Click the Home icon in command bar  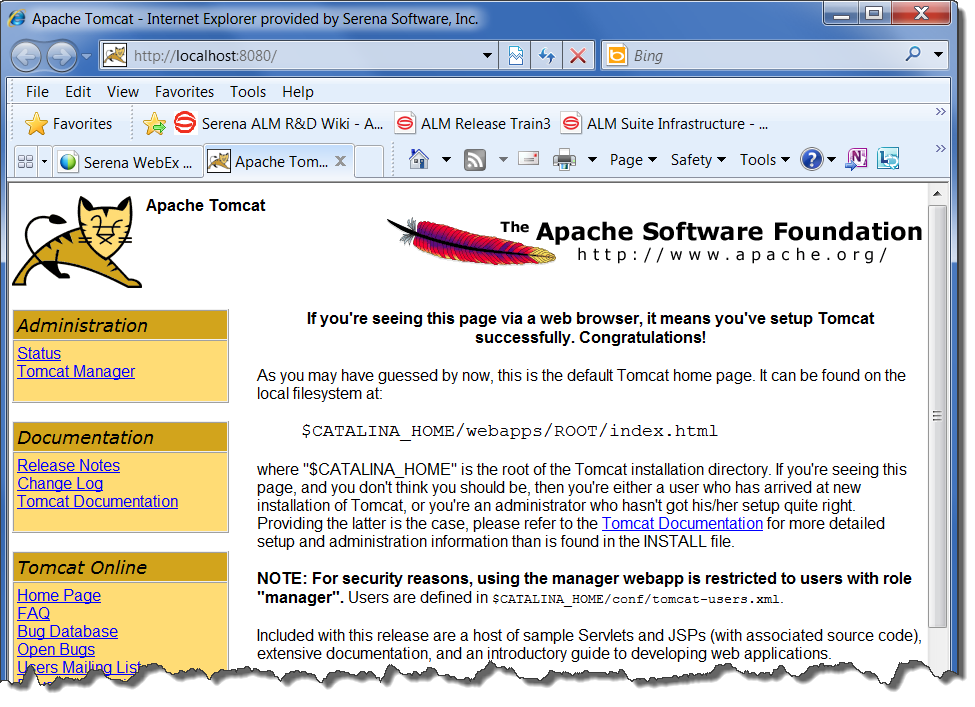click(x=419, y=160)
